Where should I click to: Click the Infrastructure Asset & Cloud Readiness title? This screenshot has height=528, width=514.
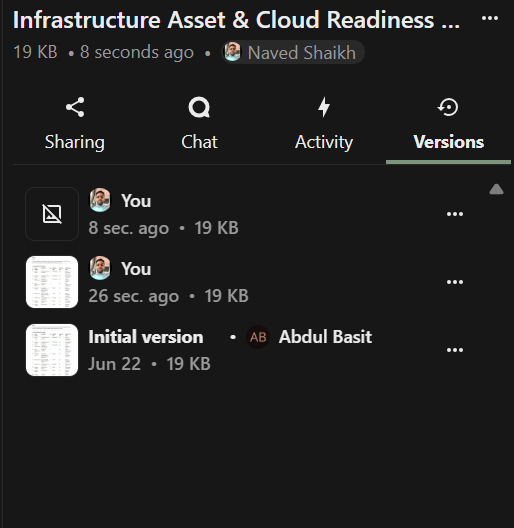[236, 20]
